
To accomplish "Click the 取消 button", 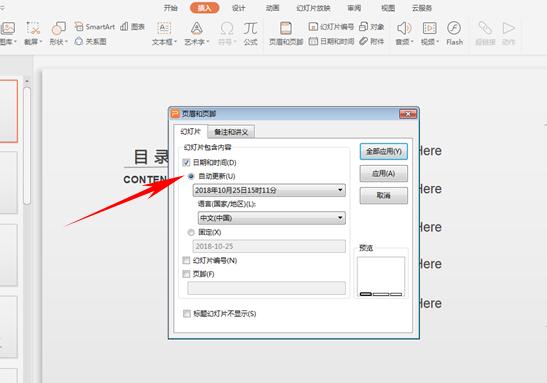I will (383, 195).
